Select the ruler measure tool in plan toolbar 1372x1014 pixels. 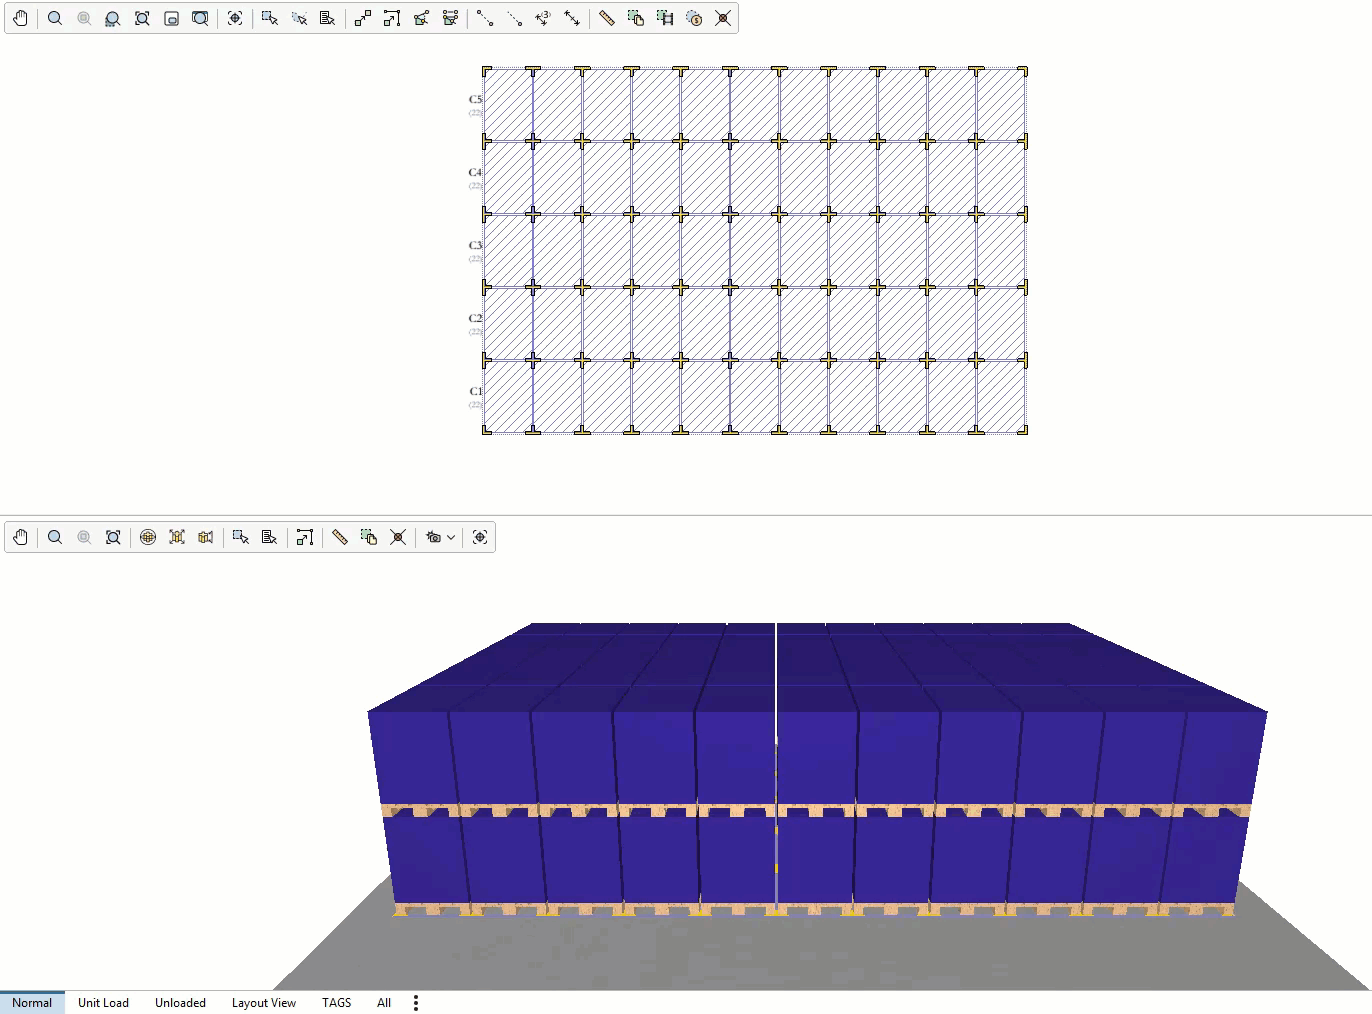tap(606, 18)
